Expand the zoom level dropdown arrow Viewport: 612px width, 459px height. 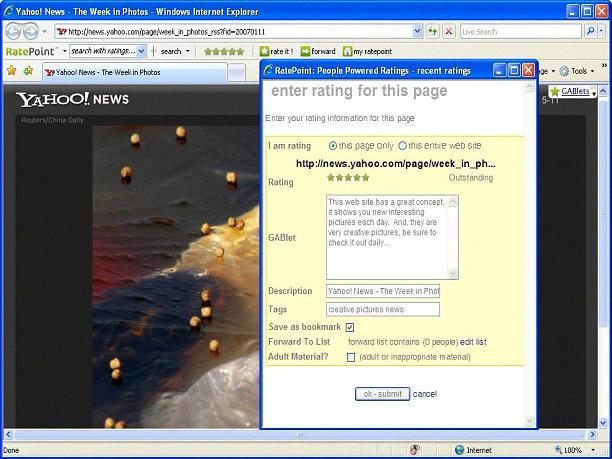click(593, 450)
